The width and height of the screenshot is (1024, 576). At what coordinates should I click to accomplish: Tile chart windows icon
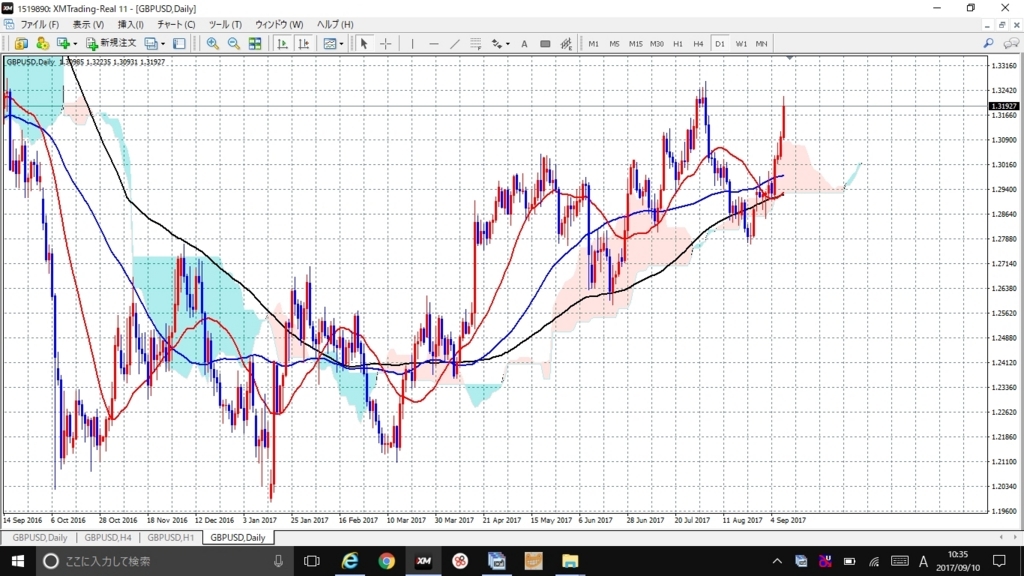tap(255, 44)
